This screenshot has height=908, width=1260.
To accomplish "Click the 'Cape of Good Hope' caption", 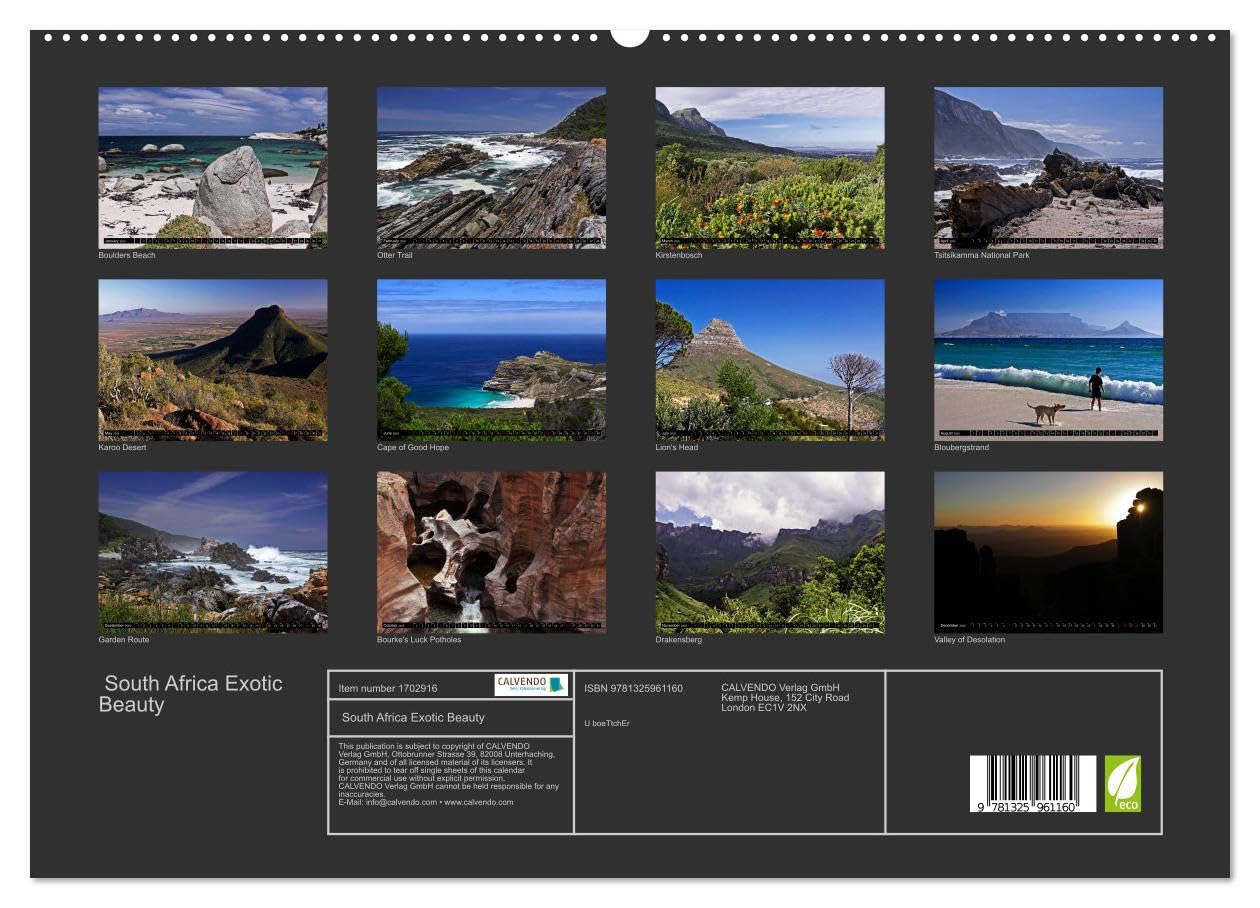I will (413, 448).
